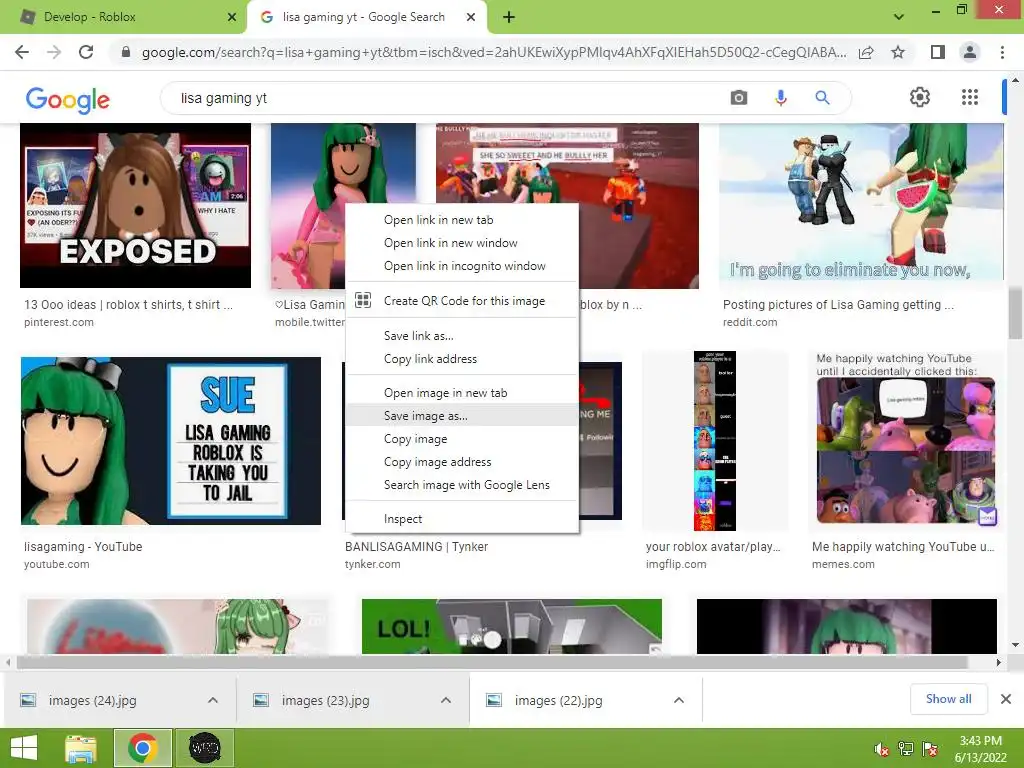Image resolution: width=1024 pixels, height=768 pixels.
Task: Select Copy image address
Action: 462,462
